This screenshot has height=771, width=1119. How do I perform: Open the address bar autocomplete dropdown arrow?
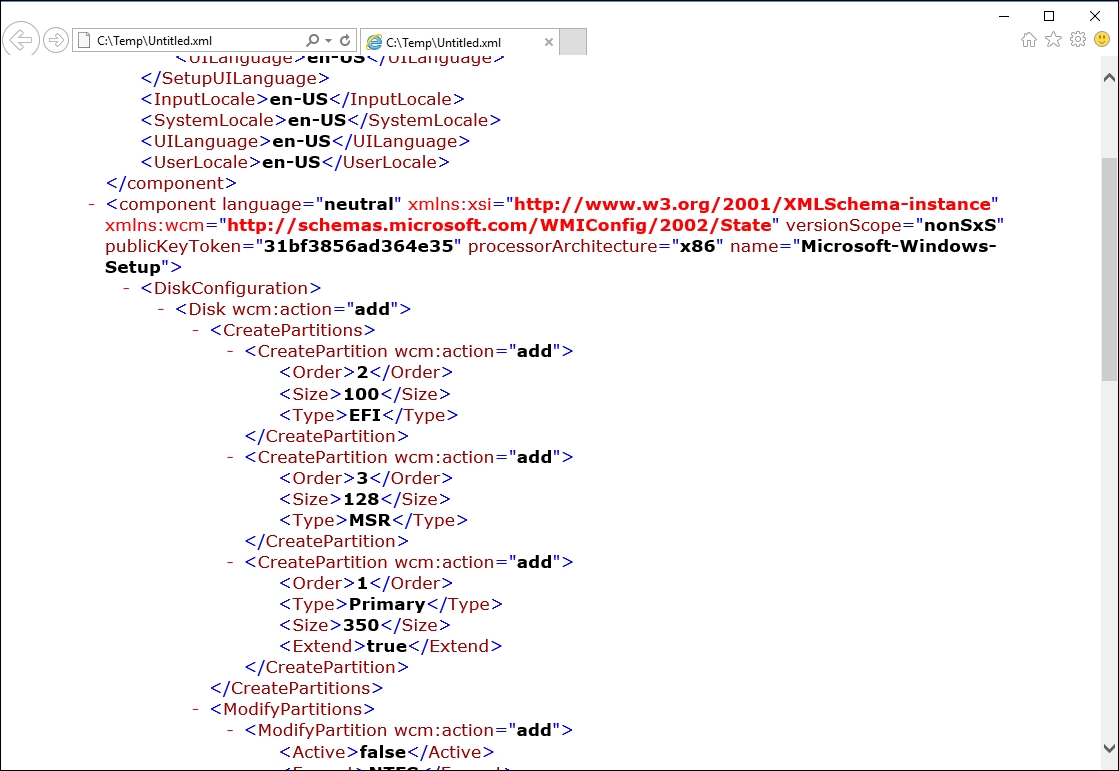point(328,41)
